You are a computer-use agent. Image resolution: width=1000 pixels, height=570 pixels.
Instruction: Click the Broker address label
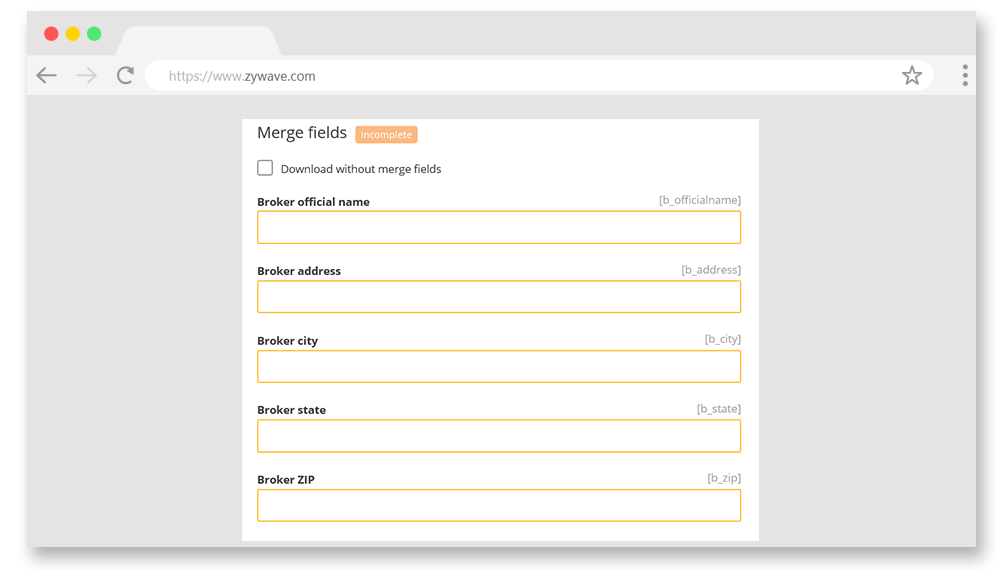(x=298, y=271)
